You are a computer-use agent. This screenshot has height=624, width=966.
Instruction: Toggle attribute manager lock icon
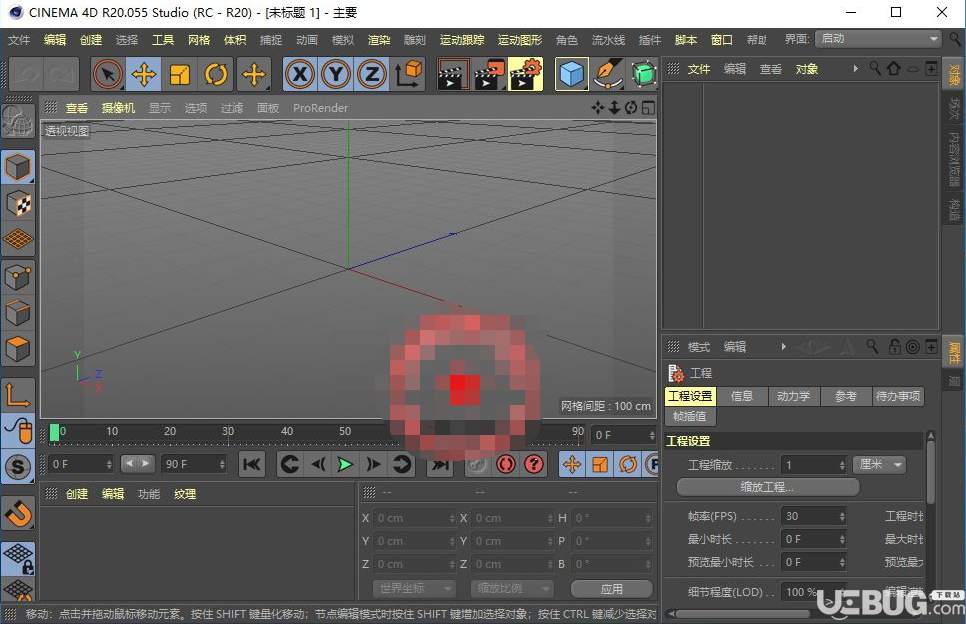[x=895, y=347]
